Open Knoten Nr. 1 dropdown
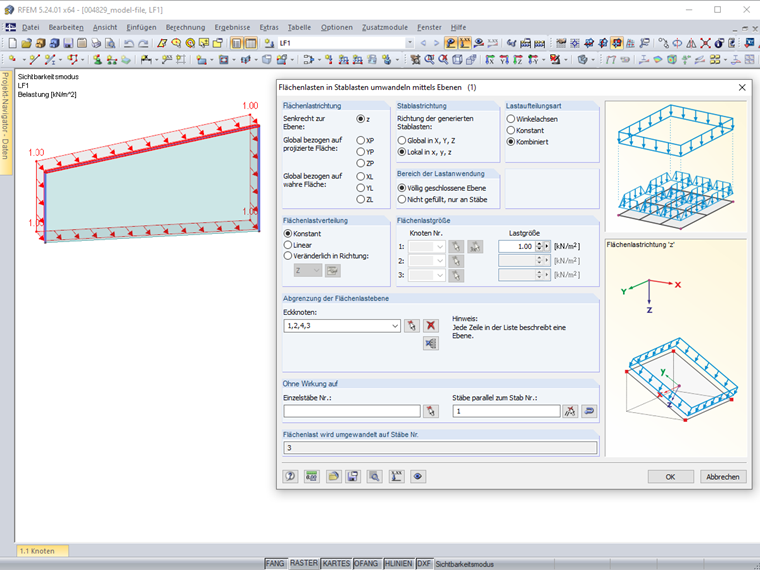This screenshot has height=570, width=760. coord(440,247)
